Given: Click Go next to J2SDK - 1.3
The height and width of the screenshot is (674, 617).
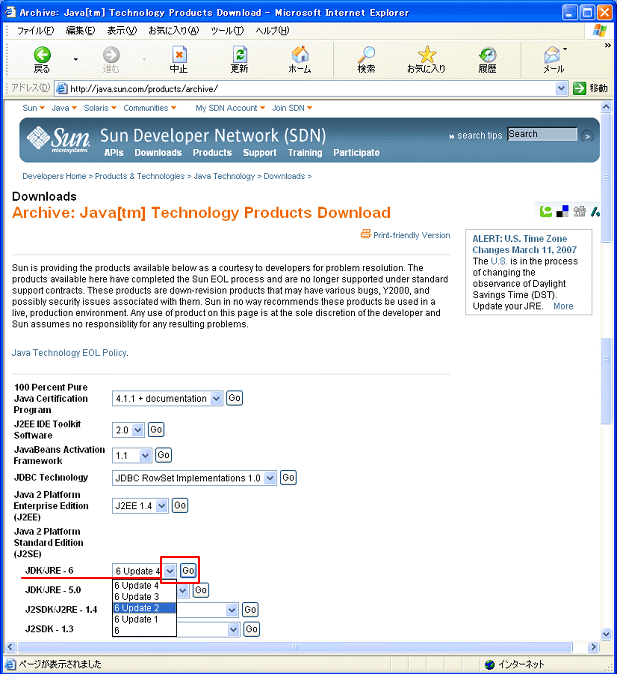Looking at the screenshot, I should (x=252, y=629).
